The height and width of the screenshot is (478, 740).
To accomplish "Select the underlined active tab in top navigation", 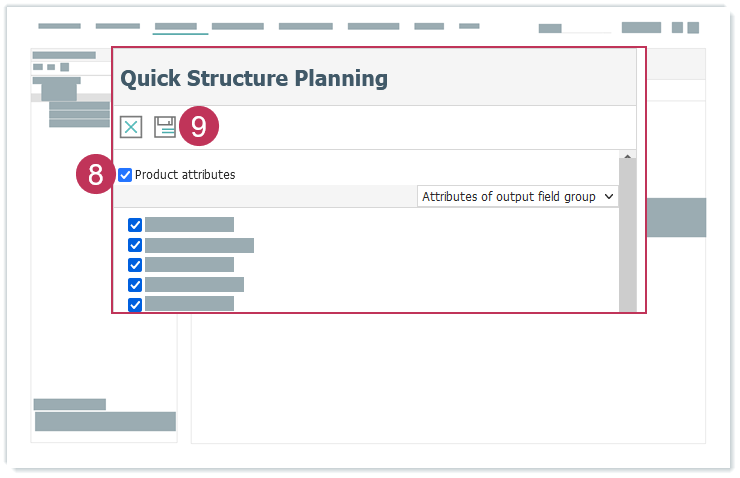I will coord(176,26).
